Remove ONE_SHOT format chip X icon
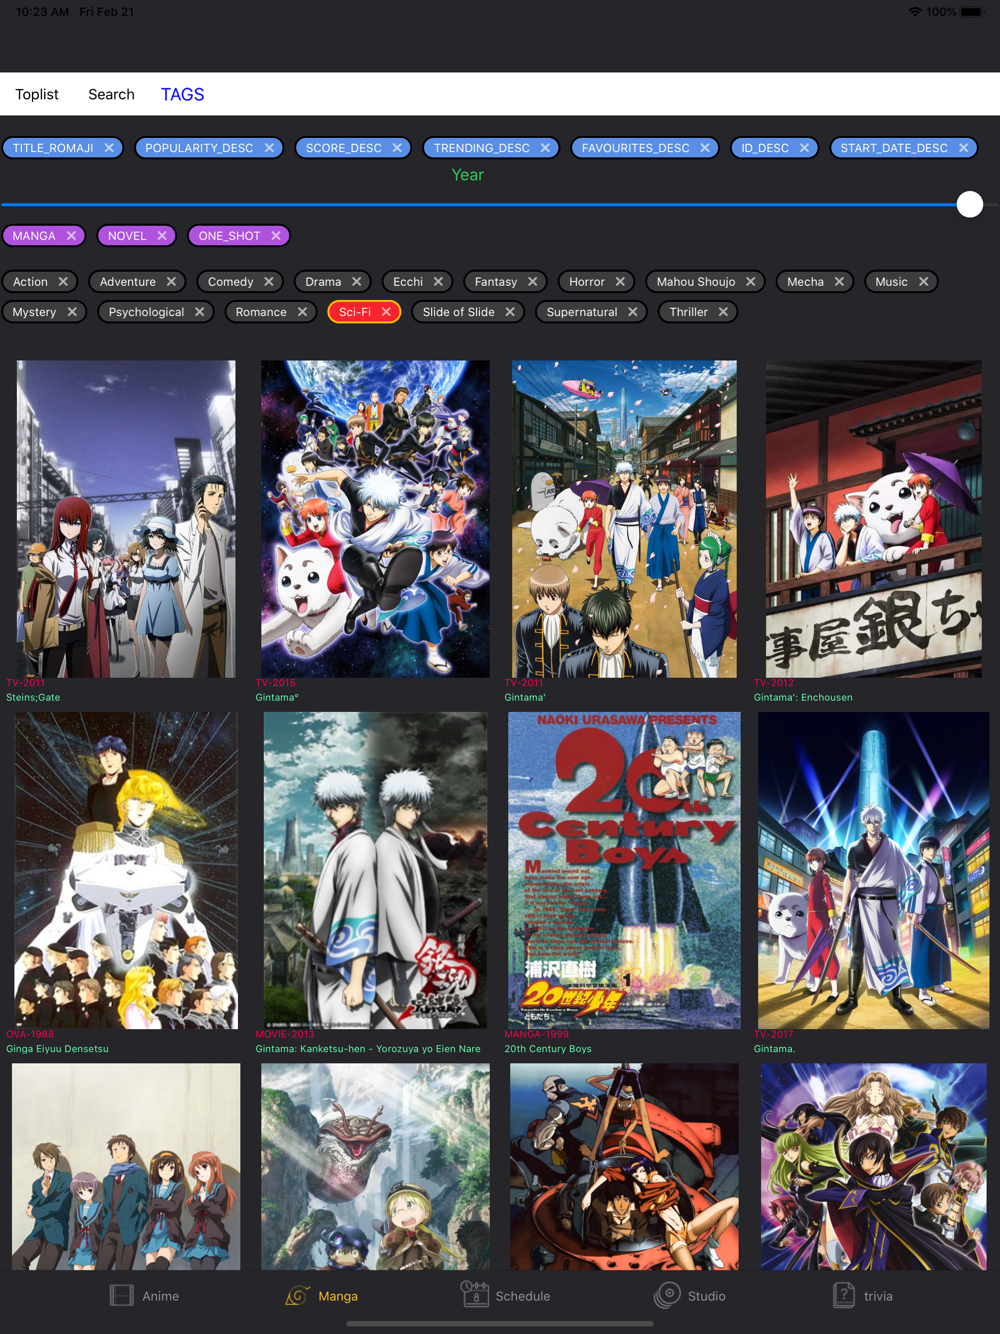The image size is (1000, 1334). [x=276, y=236]
